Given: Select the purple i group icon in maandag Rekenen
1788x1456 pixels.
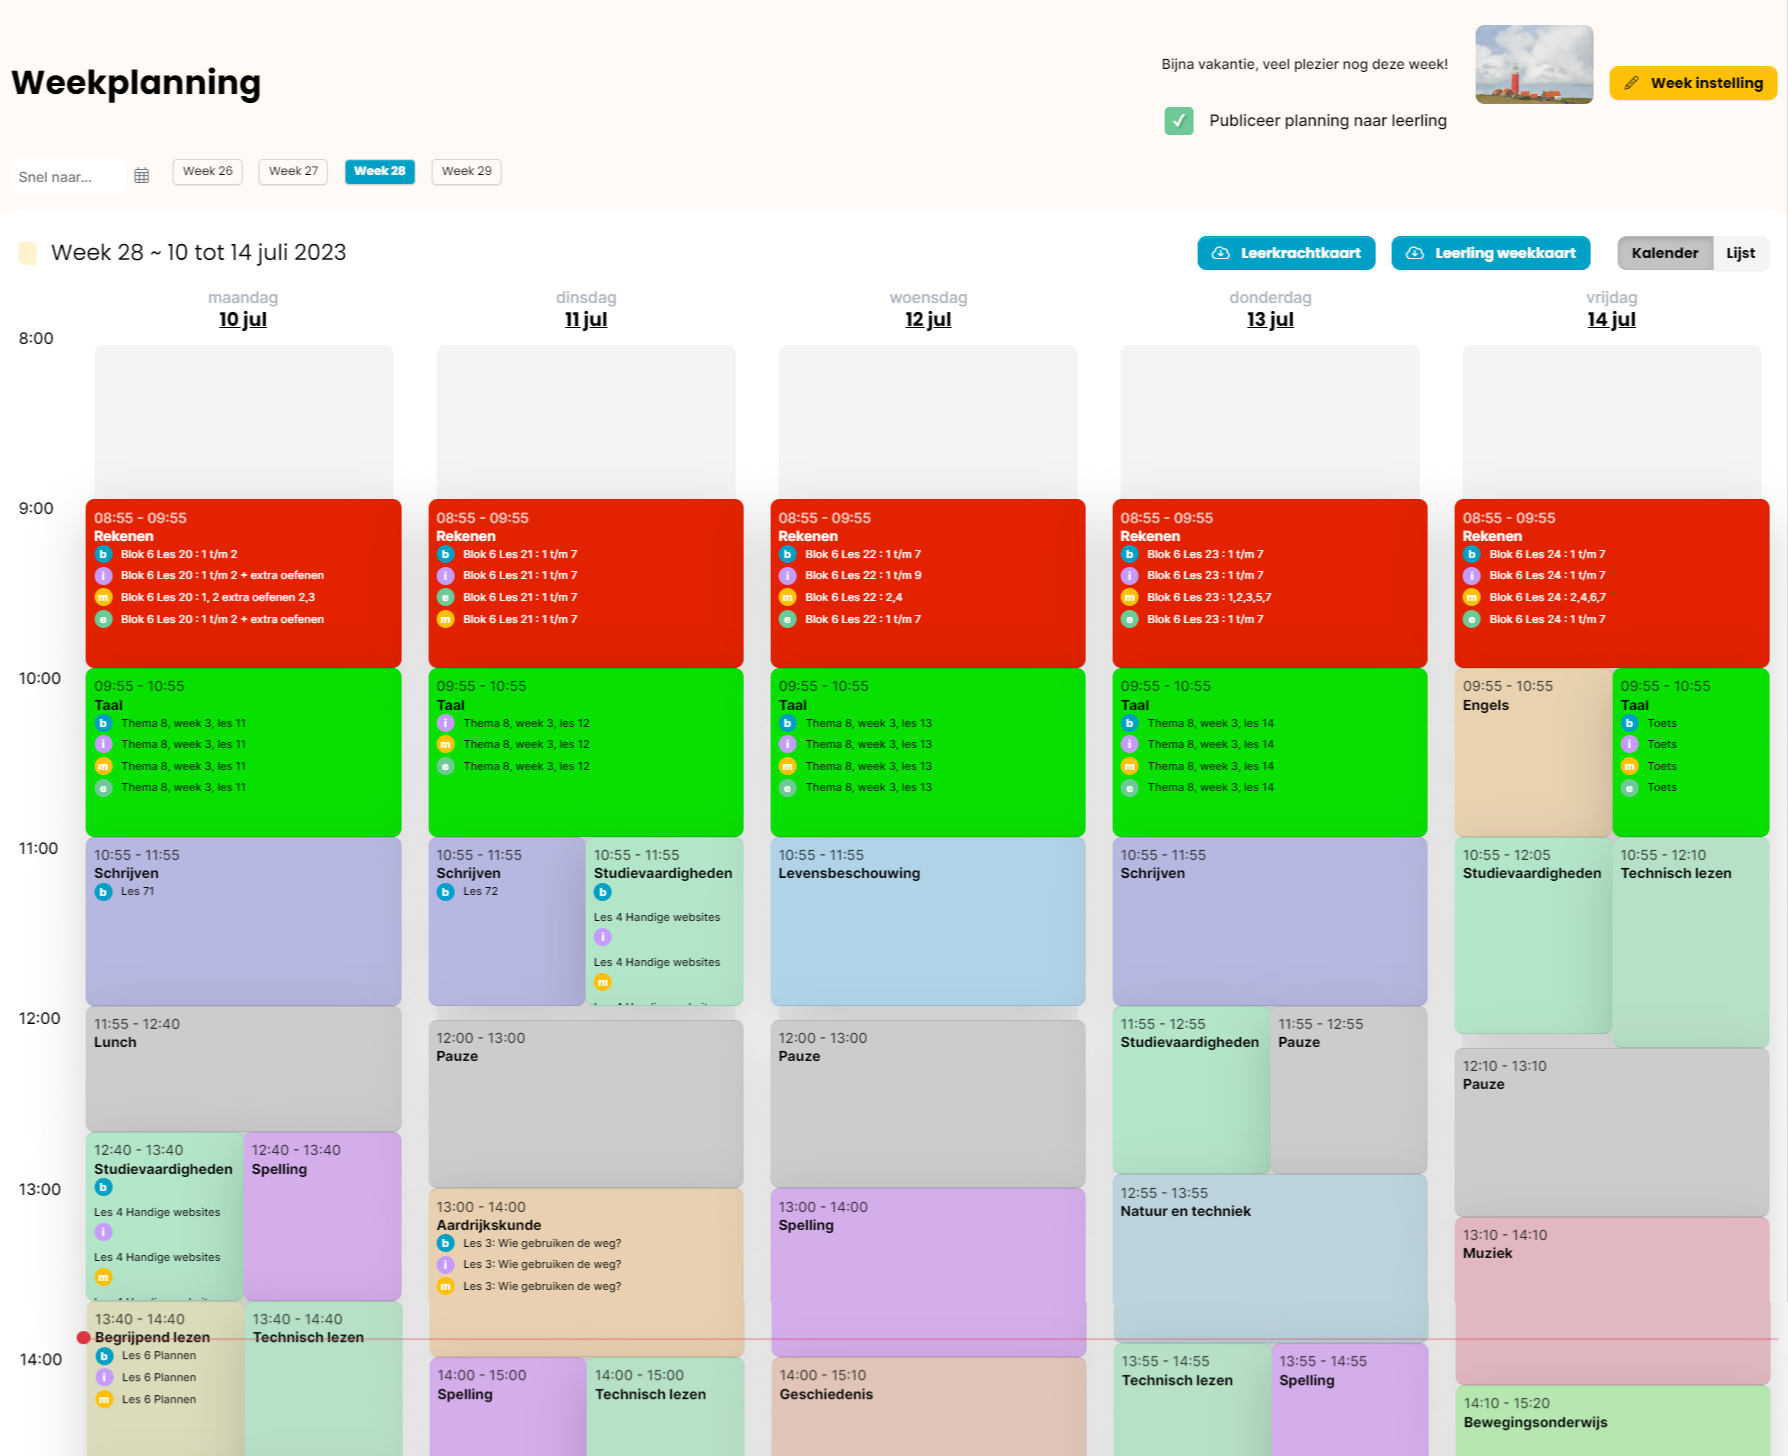Looking at the screenshot, I should tap(104, 575).
